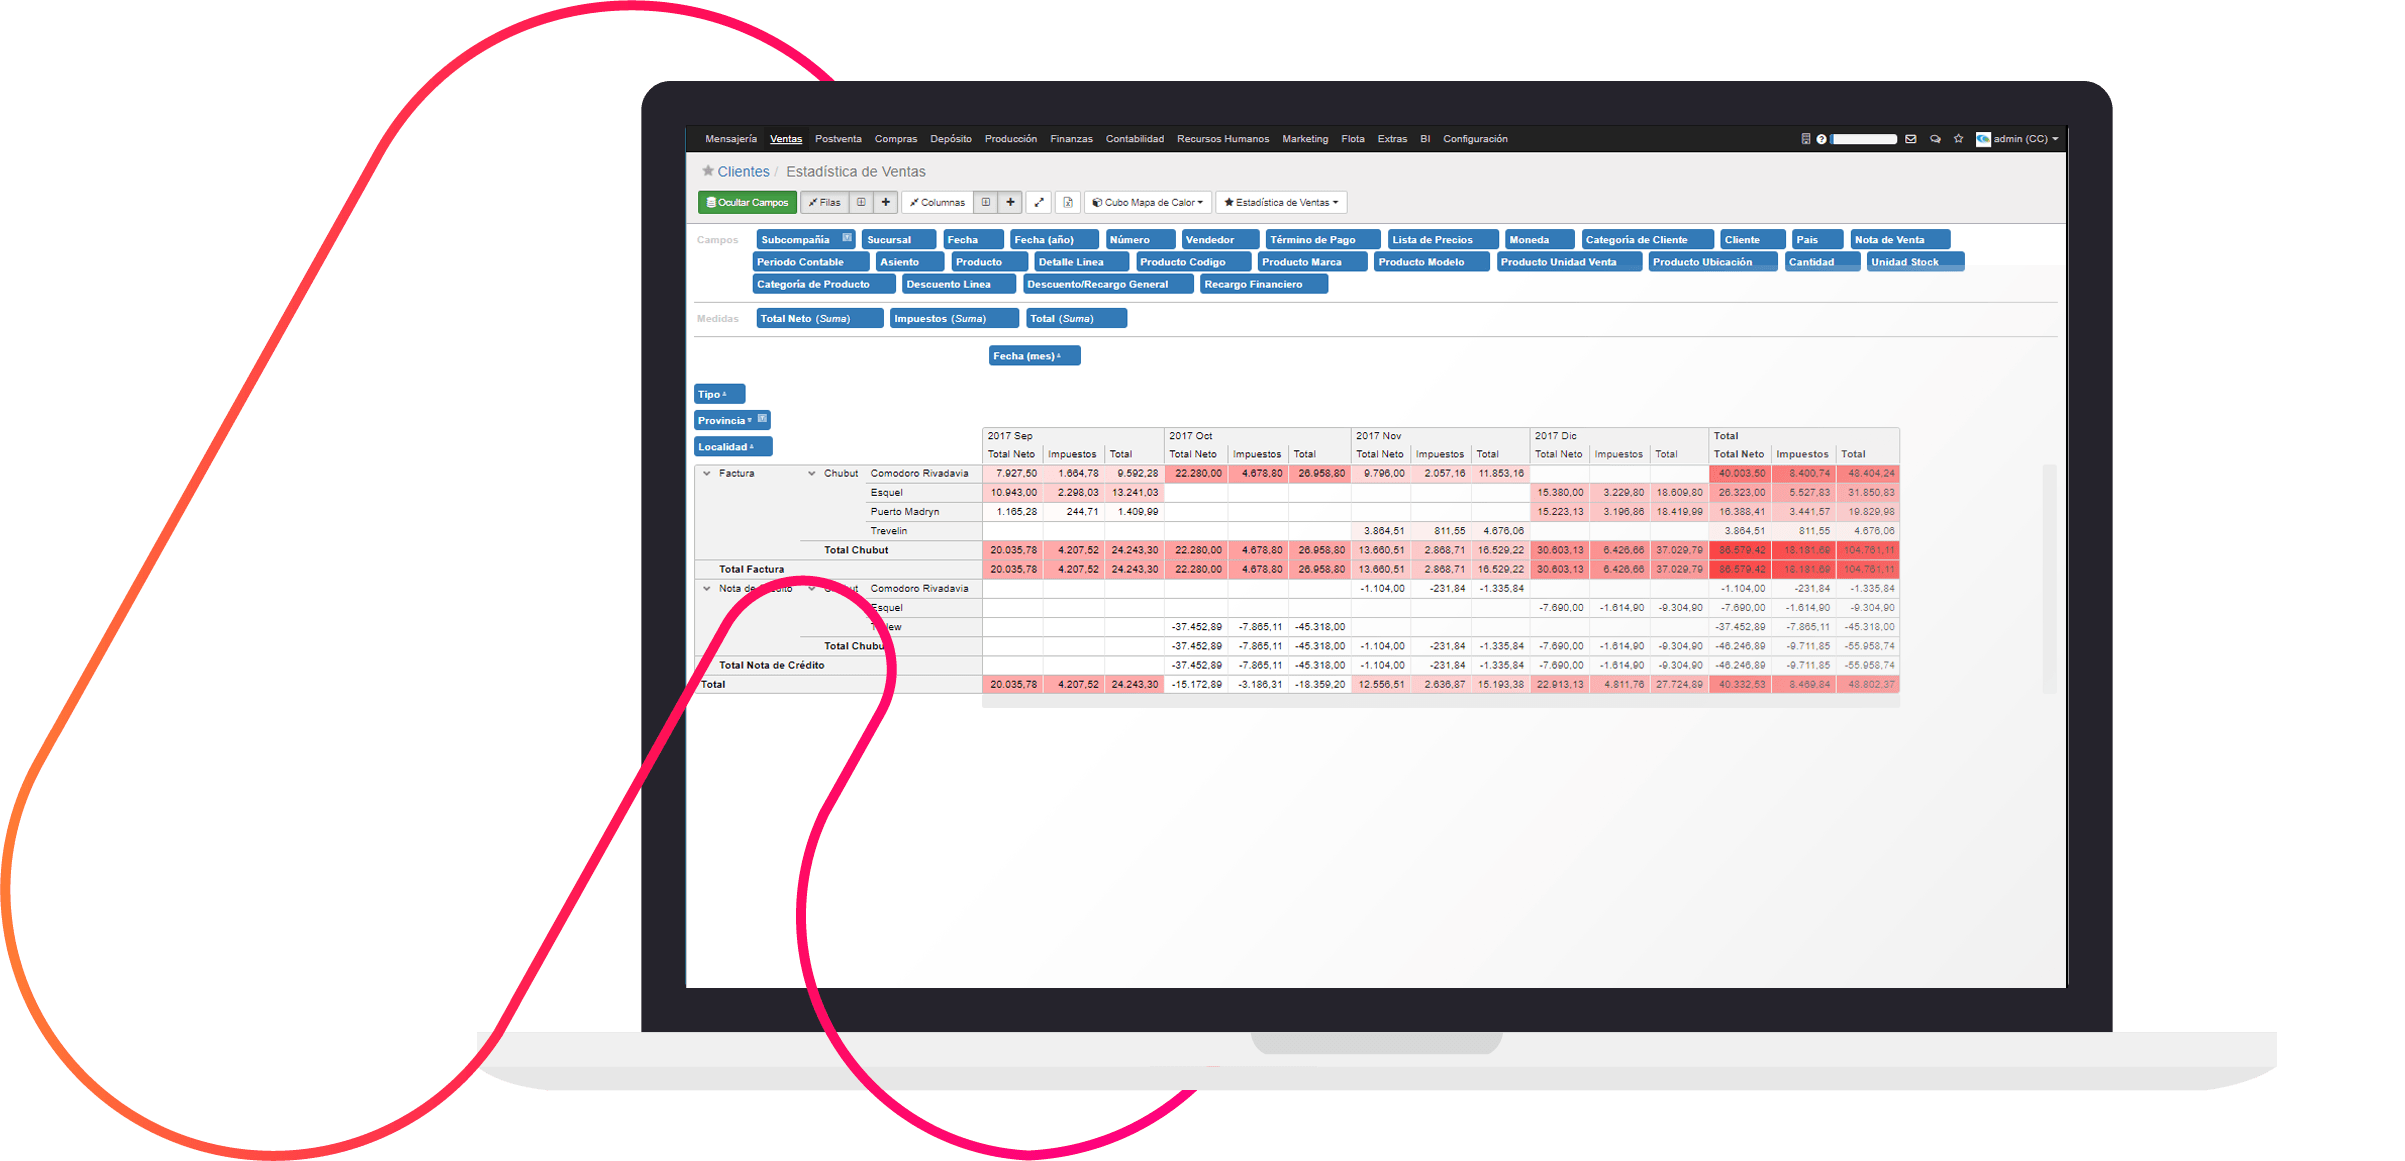Go to Clientes breadcrumb link
The width and height of the screenshot is (2405, 1161).
click(x=743, y=172)
